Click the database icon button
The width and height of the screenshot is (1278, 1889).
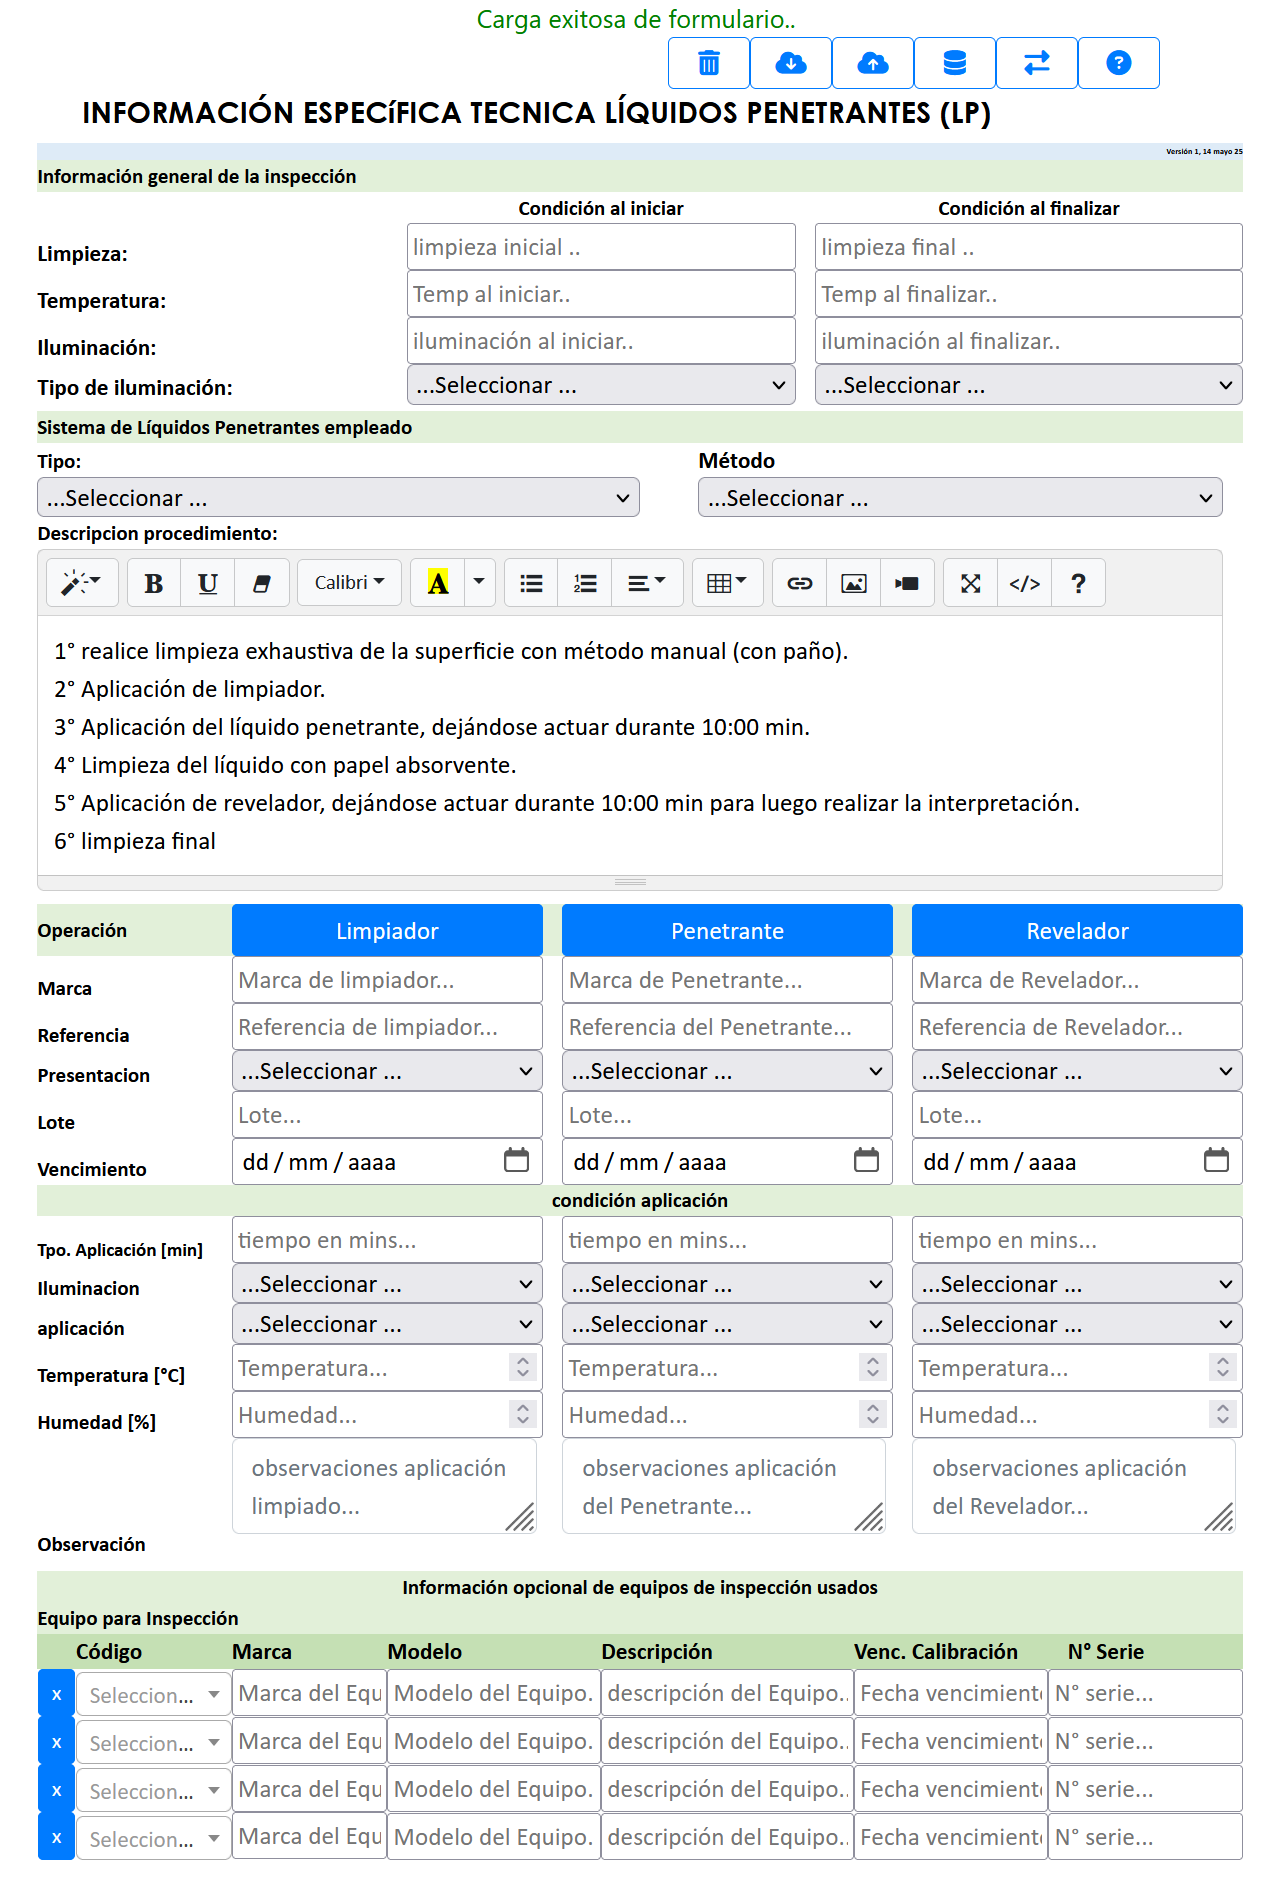[955, 63]
